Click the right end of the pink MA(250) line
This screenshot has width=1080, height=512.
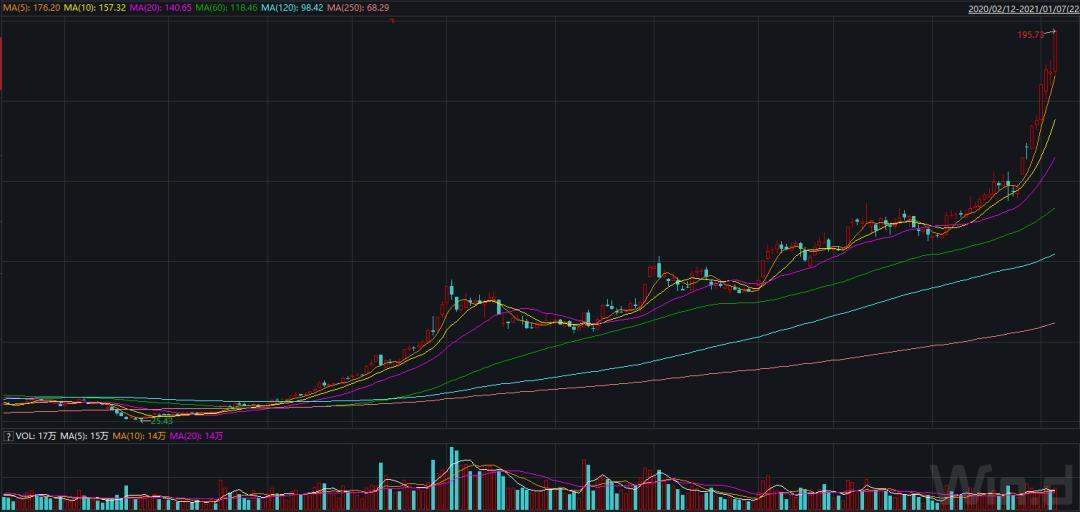point(1052,324)
